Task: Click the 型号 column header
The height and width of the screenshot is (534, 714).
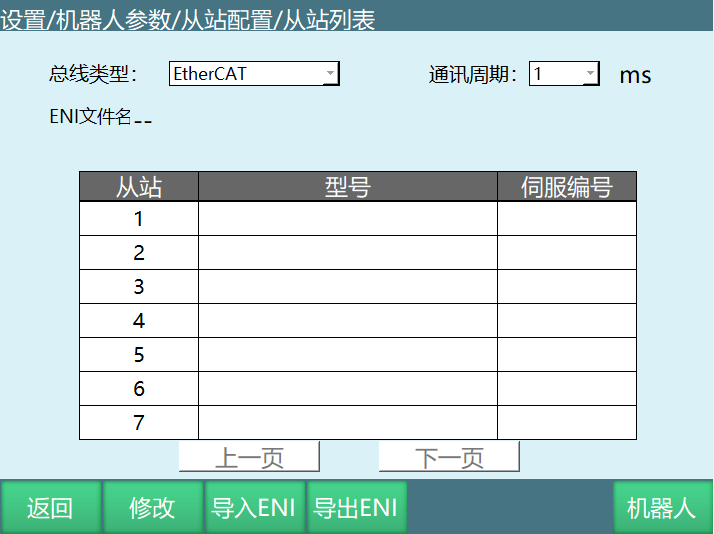Action: coord(347,187)
